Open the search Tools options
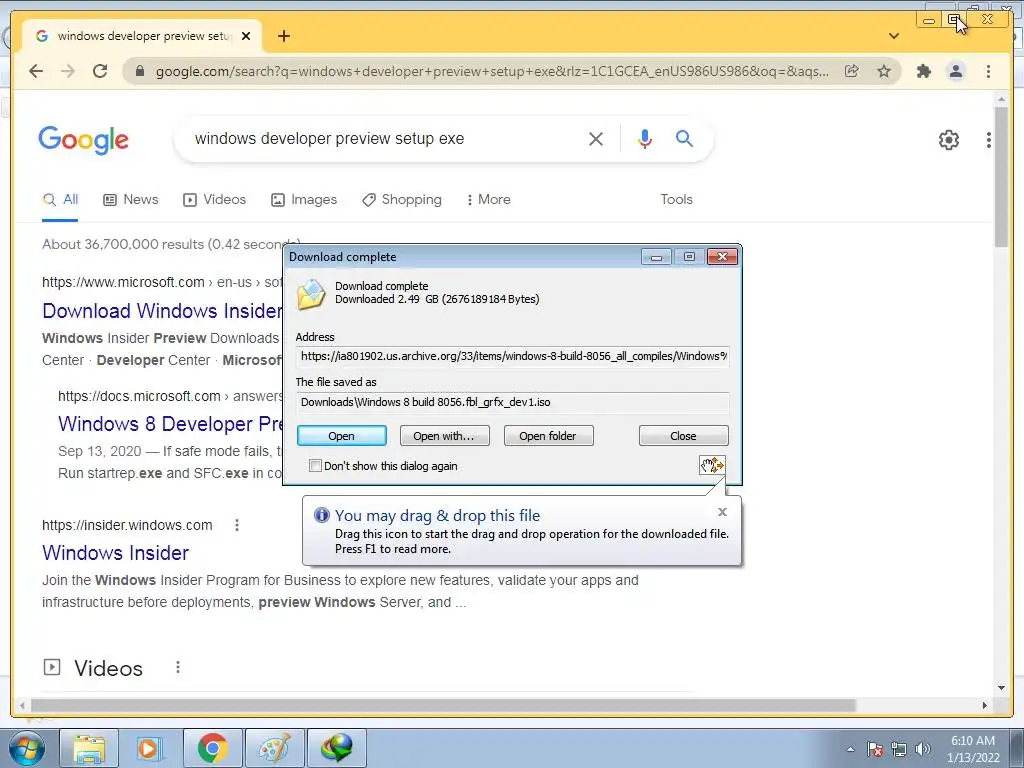 [676, 200]
